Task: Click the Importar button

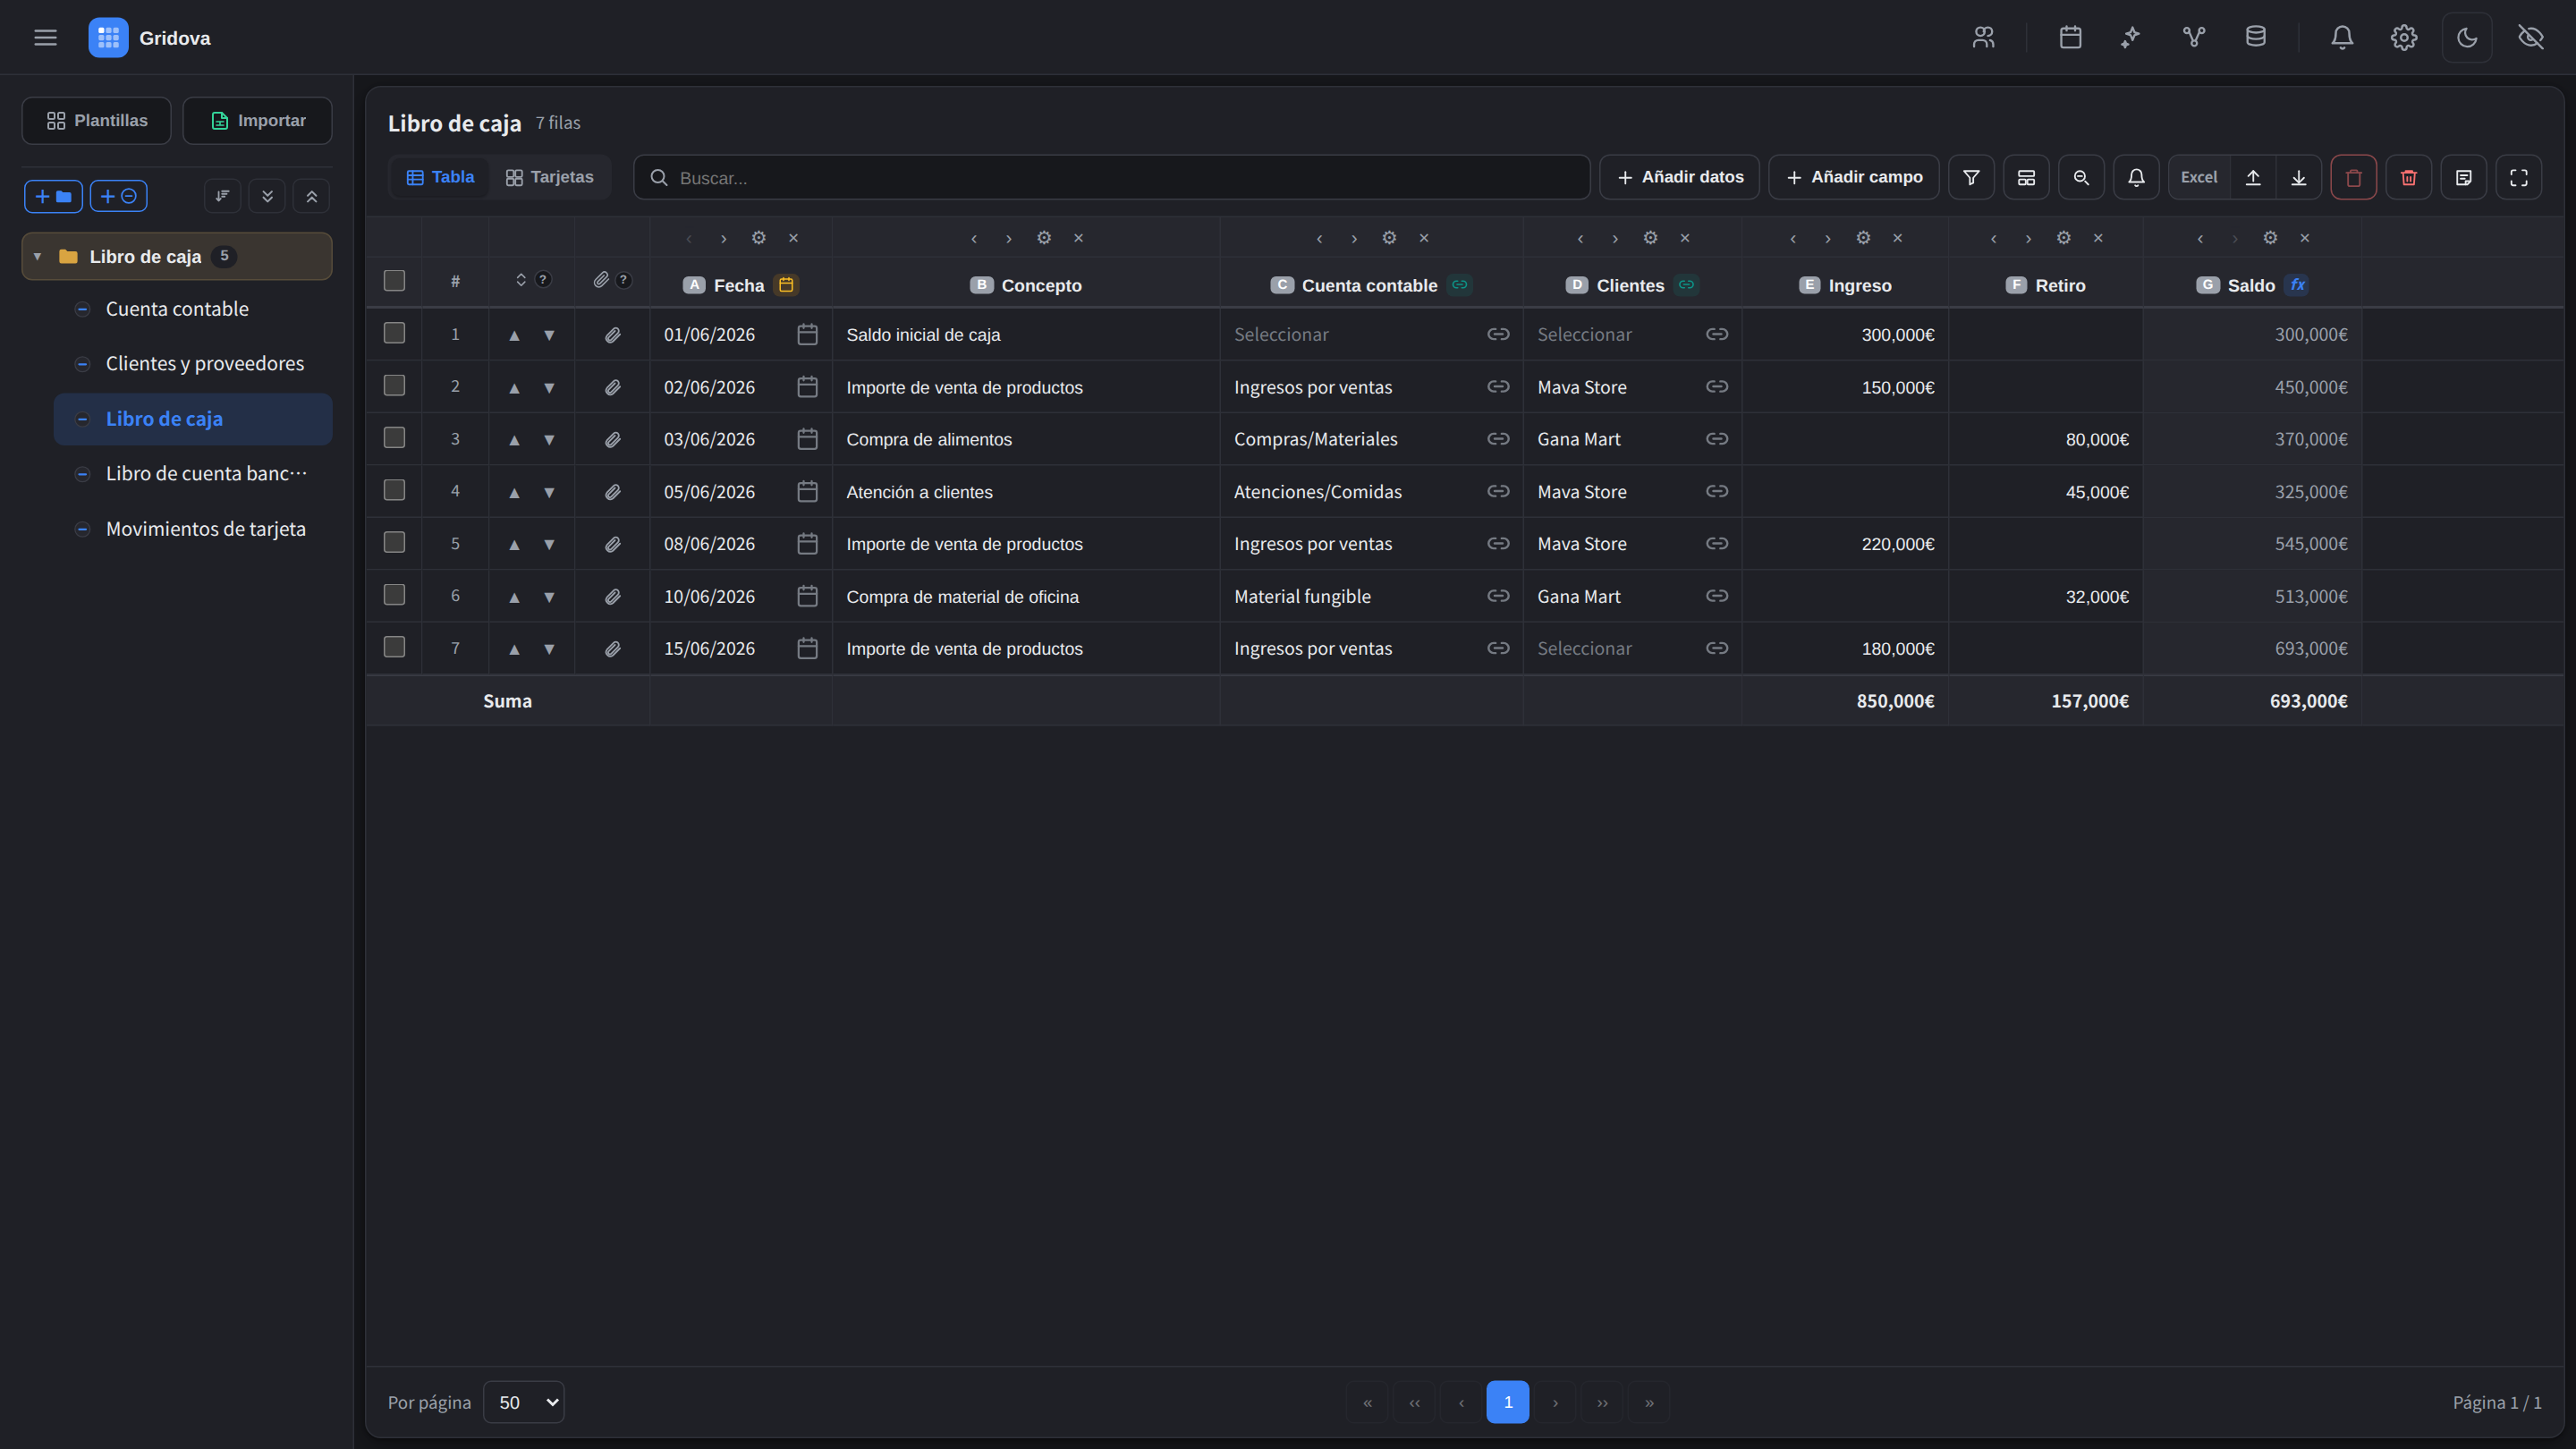Action: 258,120
